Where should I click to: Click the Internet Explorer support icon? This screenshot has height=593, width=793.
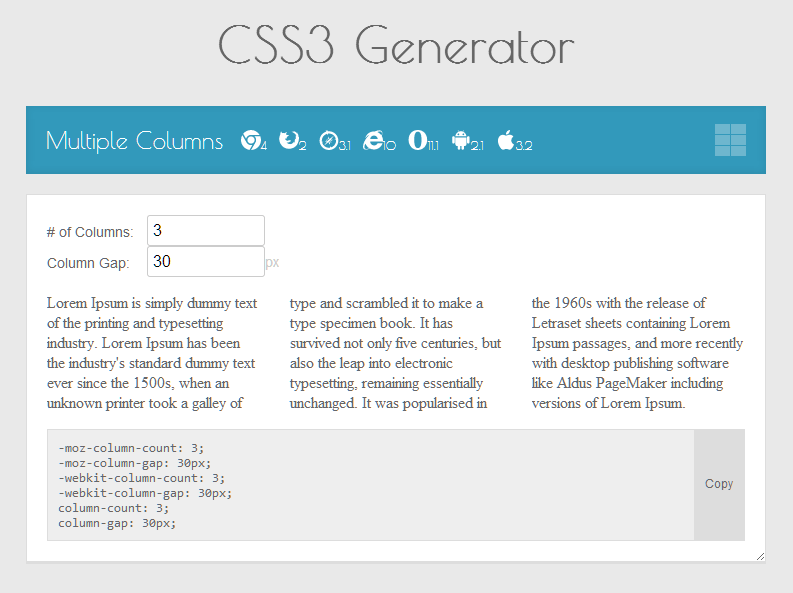pos(374,141)
